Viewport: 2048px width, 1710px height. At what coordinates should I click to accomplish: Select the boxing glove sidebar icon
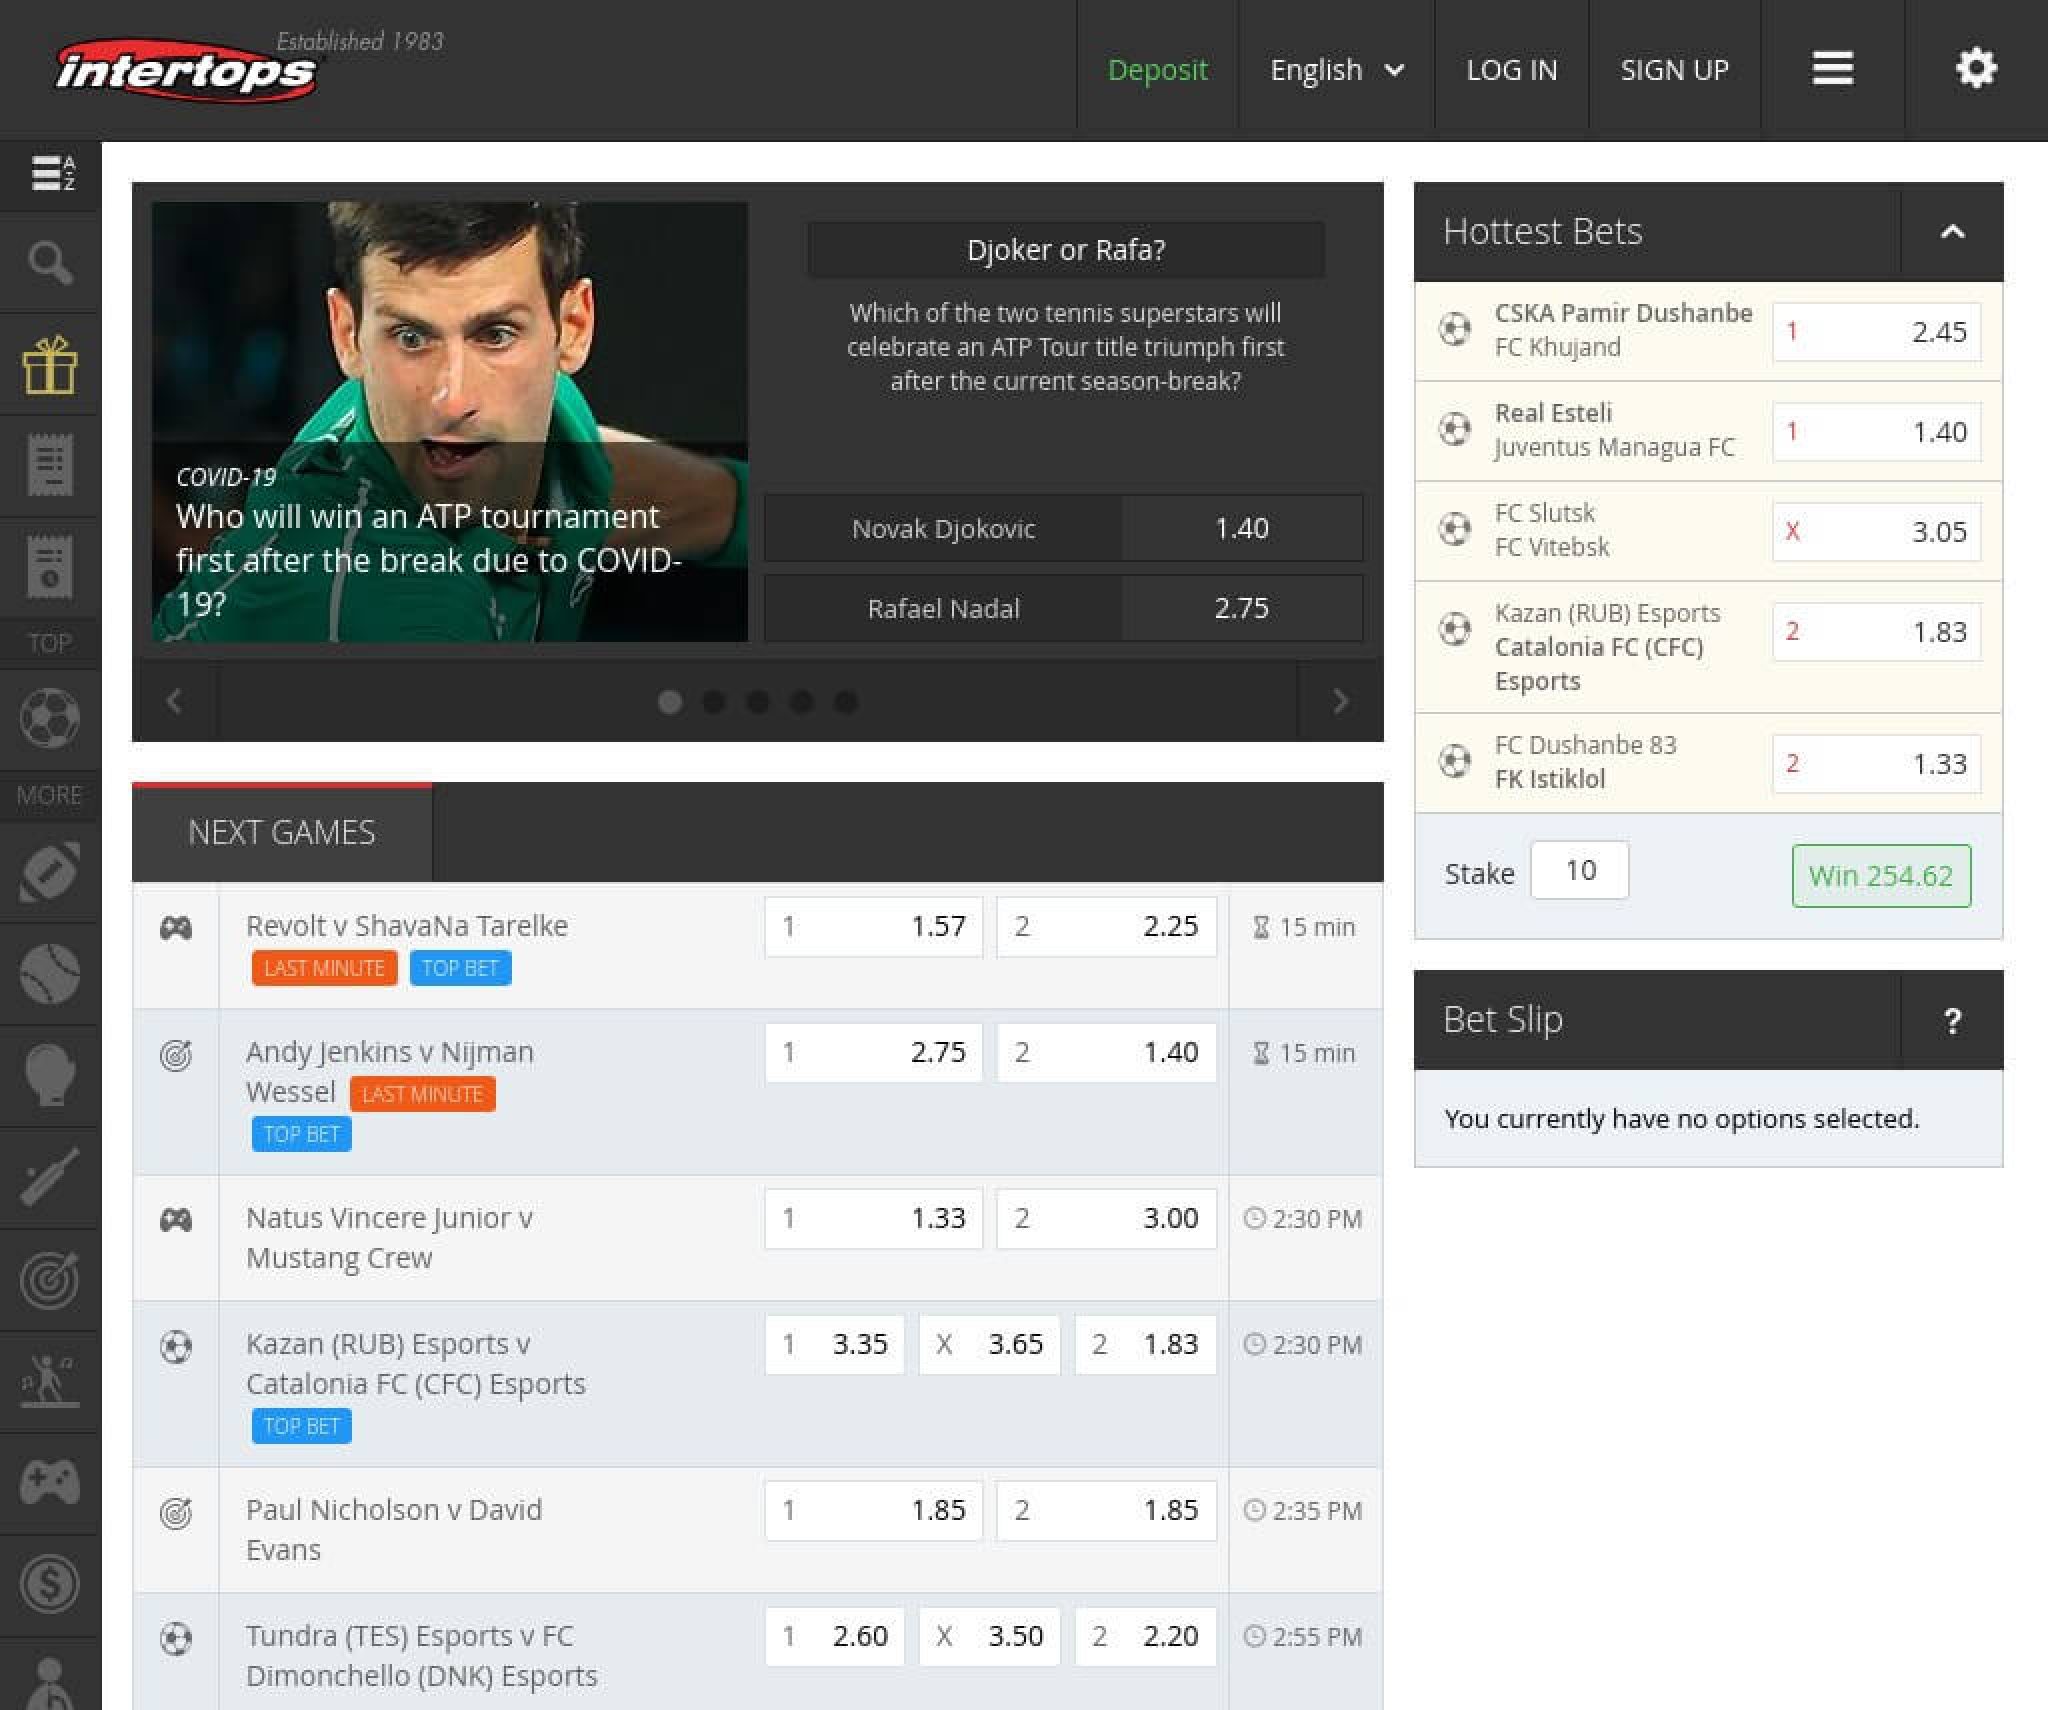50,1076
